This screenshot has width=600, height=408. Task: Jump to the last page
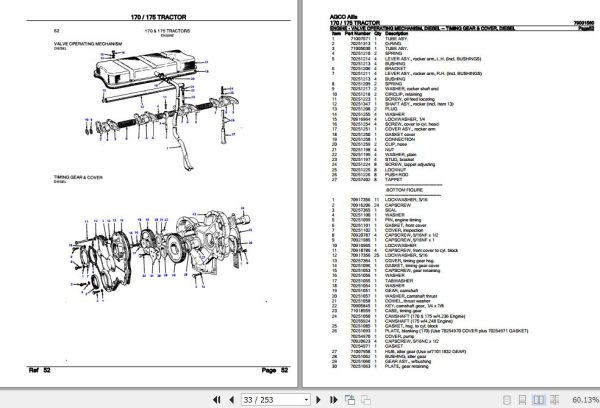(x=333, y=400)
